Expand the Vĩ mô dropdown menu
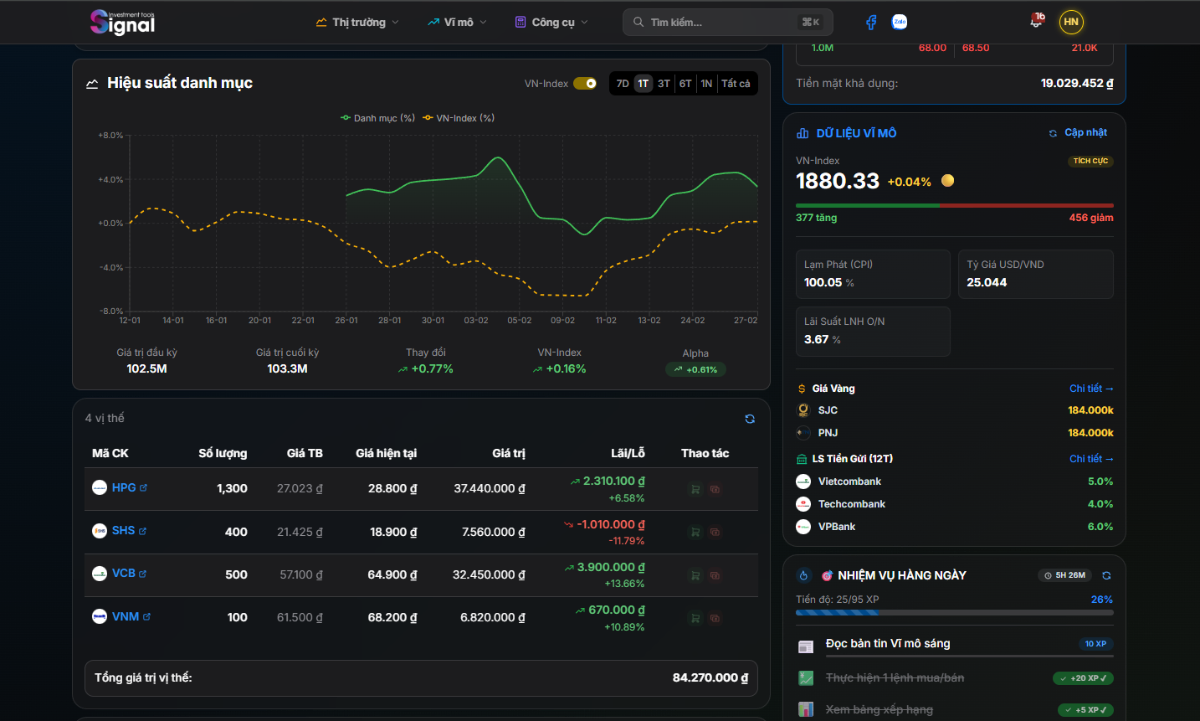 pos(449,22)
